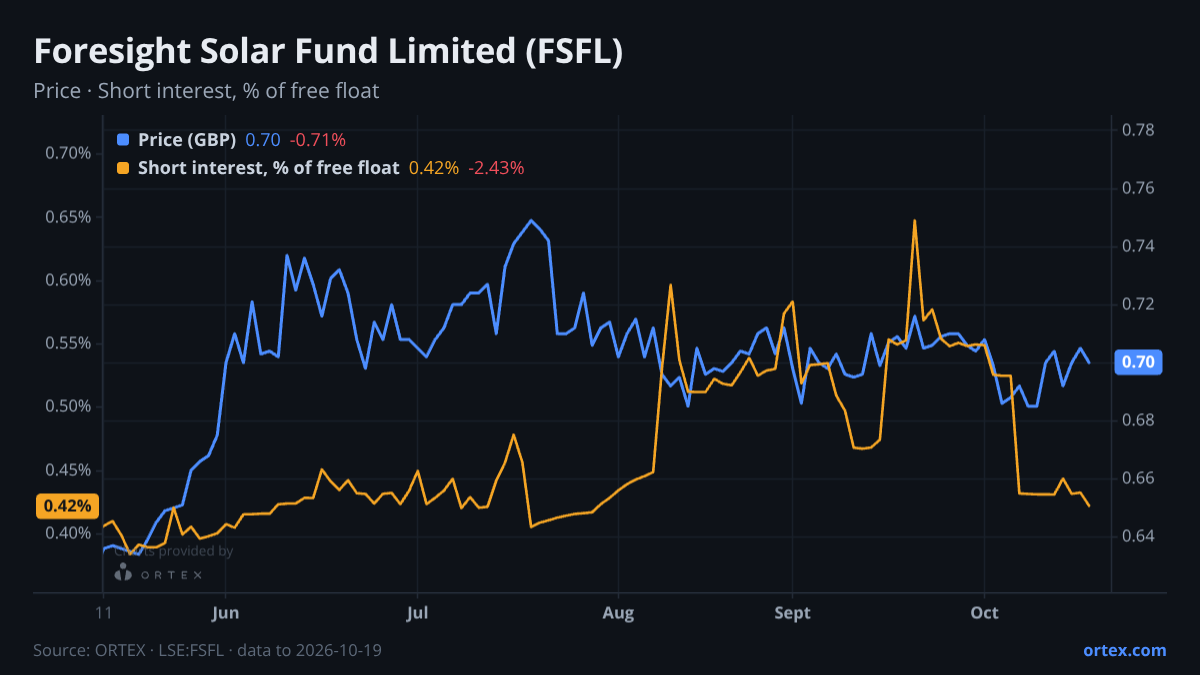Select 'Short interest, % of free float' legend label
The image size is (1200, 675).
tap(268, 168)
